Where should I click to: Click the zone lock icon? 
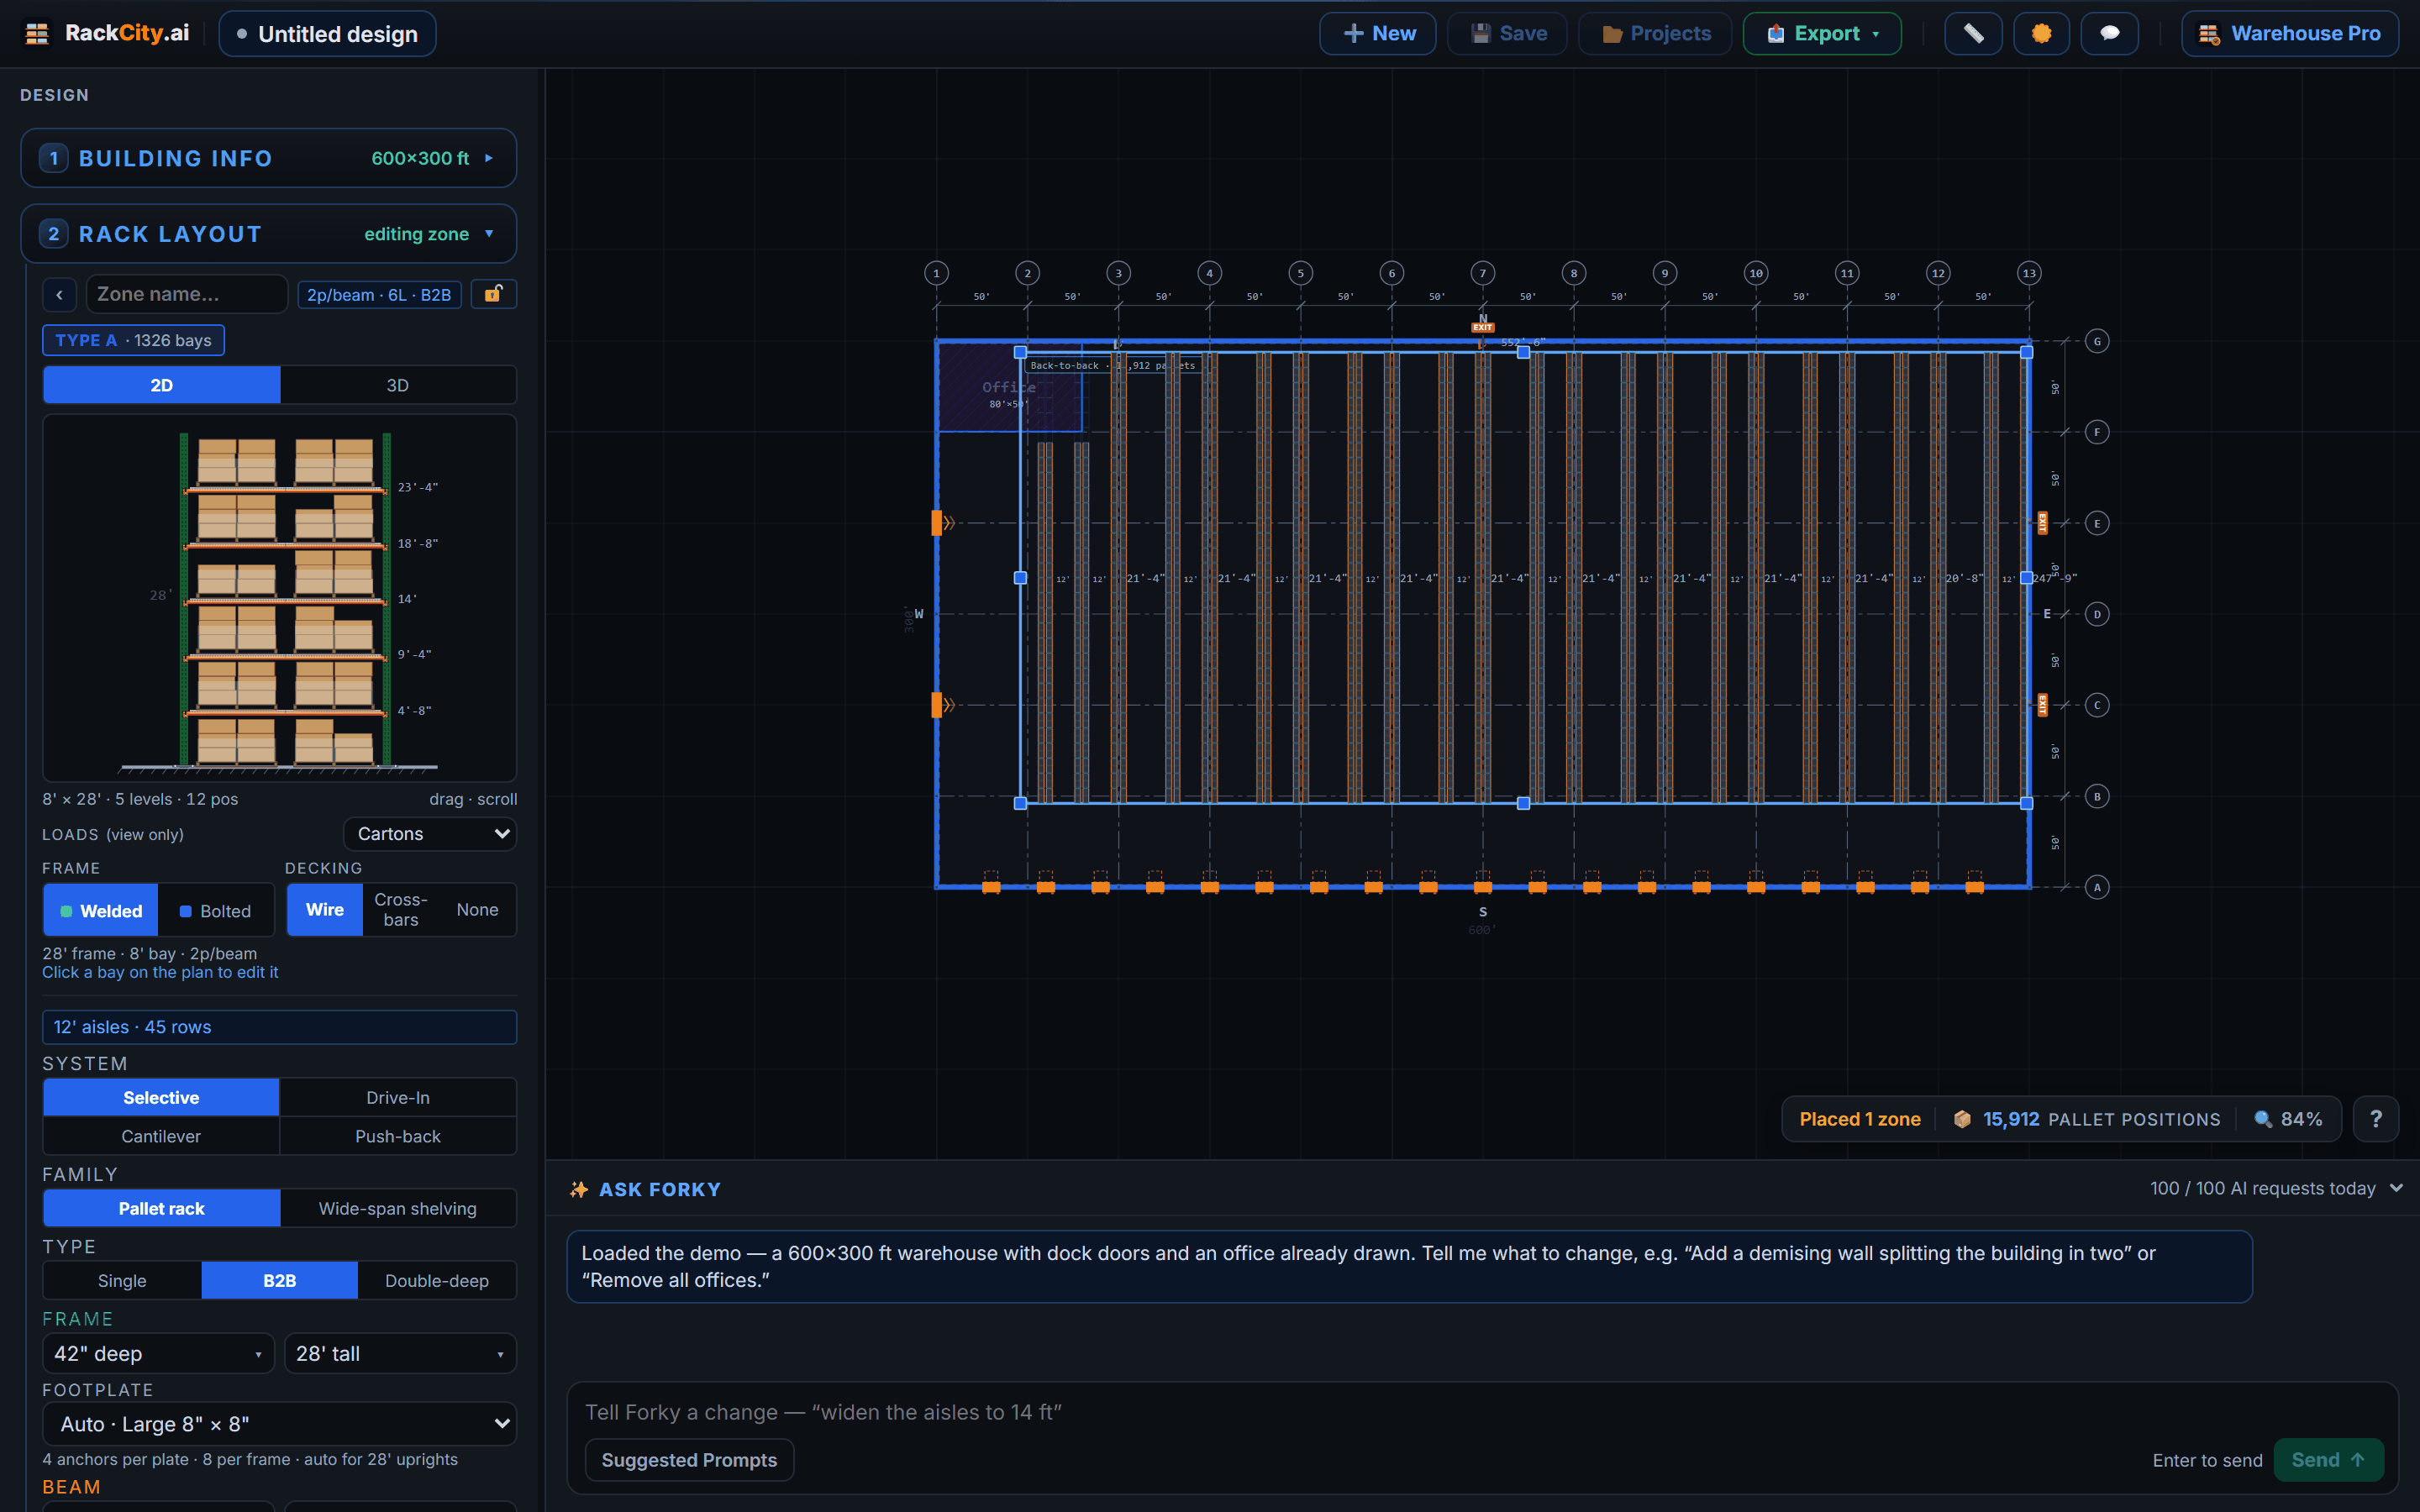493,294
